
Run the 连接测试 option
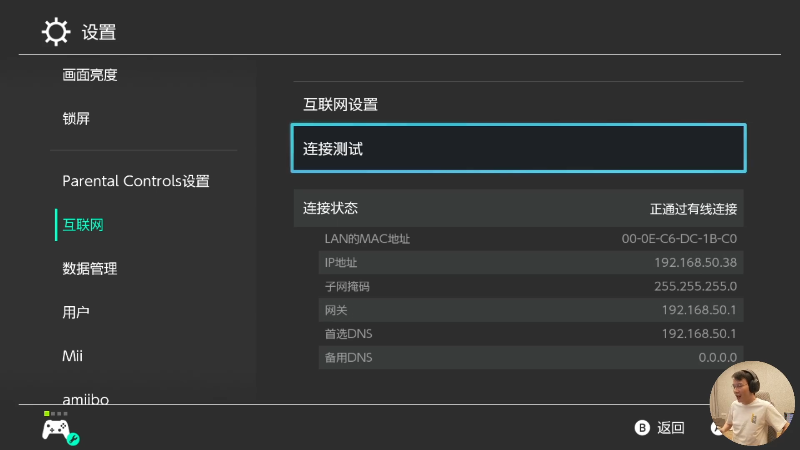tap(518, 148)
